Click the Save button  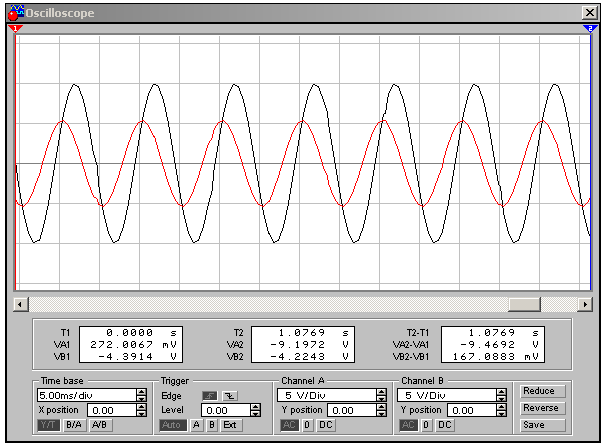542,425
